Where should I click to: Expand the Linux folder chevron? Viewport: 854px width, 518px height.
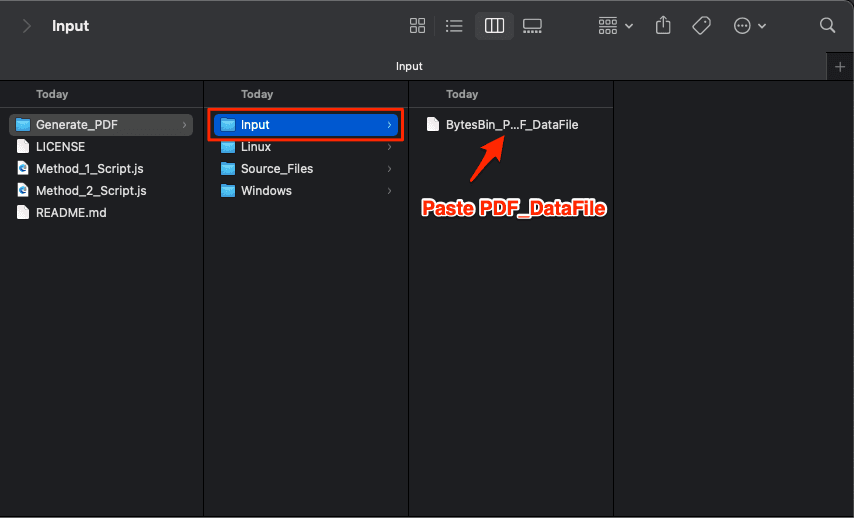click(389, 147)
